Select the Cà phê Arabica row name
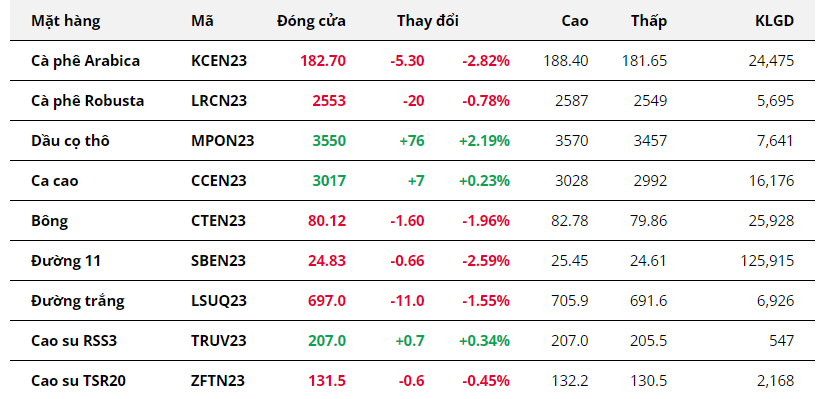The width and height of the screenshot is (831, 399). pos(85,61)
